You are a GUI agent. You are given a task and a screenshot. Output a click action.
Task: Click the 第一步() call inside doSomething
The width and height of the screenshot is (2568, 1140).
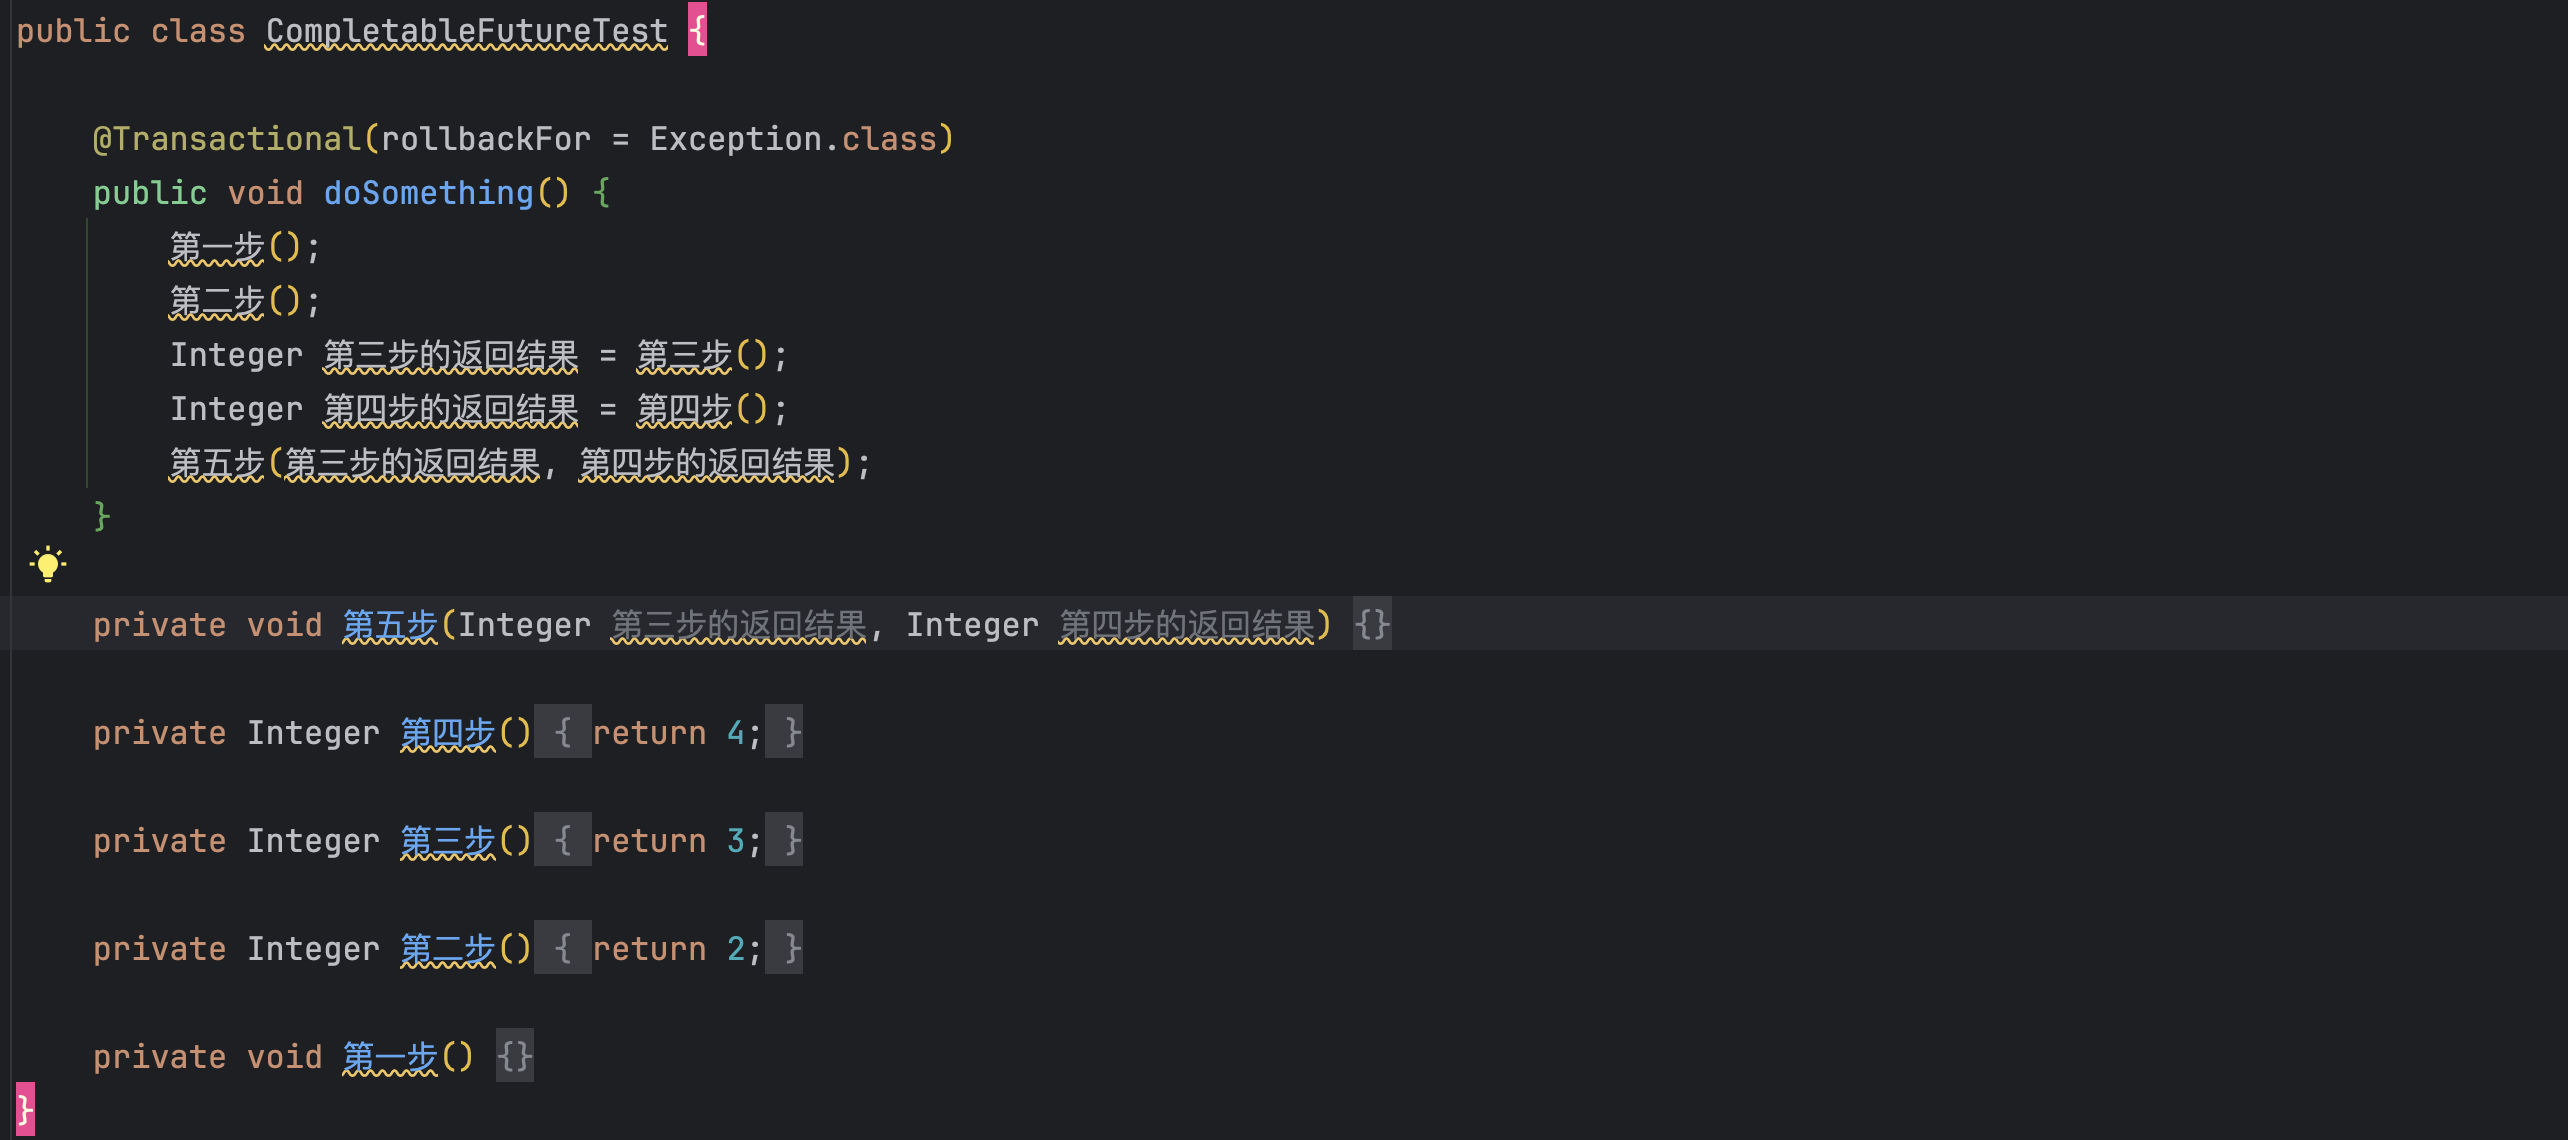pos(216,247)
